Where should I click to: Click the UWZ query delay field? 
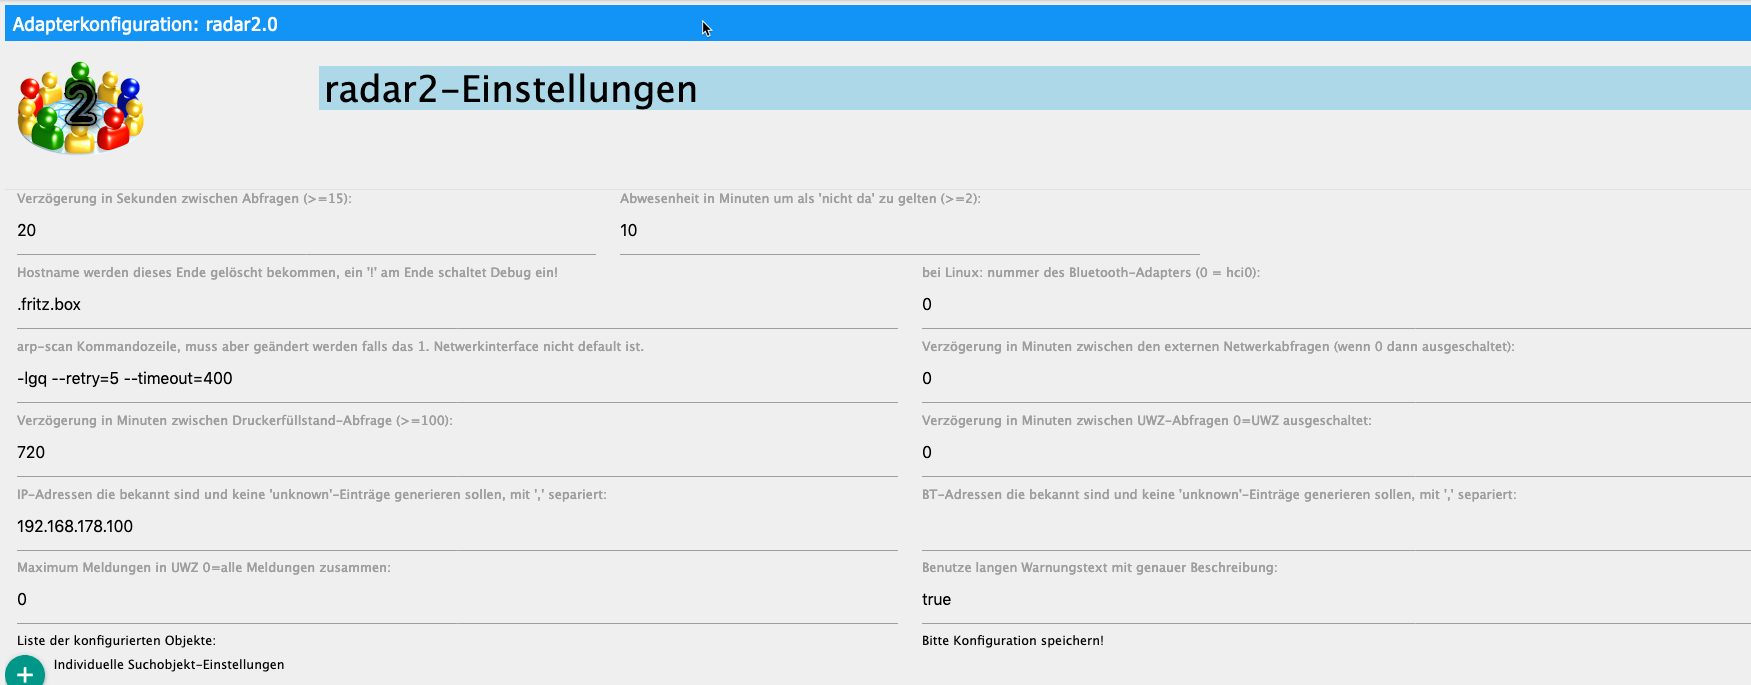point(1336,453)
